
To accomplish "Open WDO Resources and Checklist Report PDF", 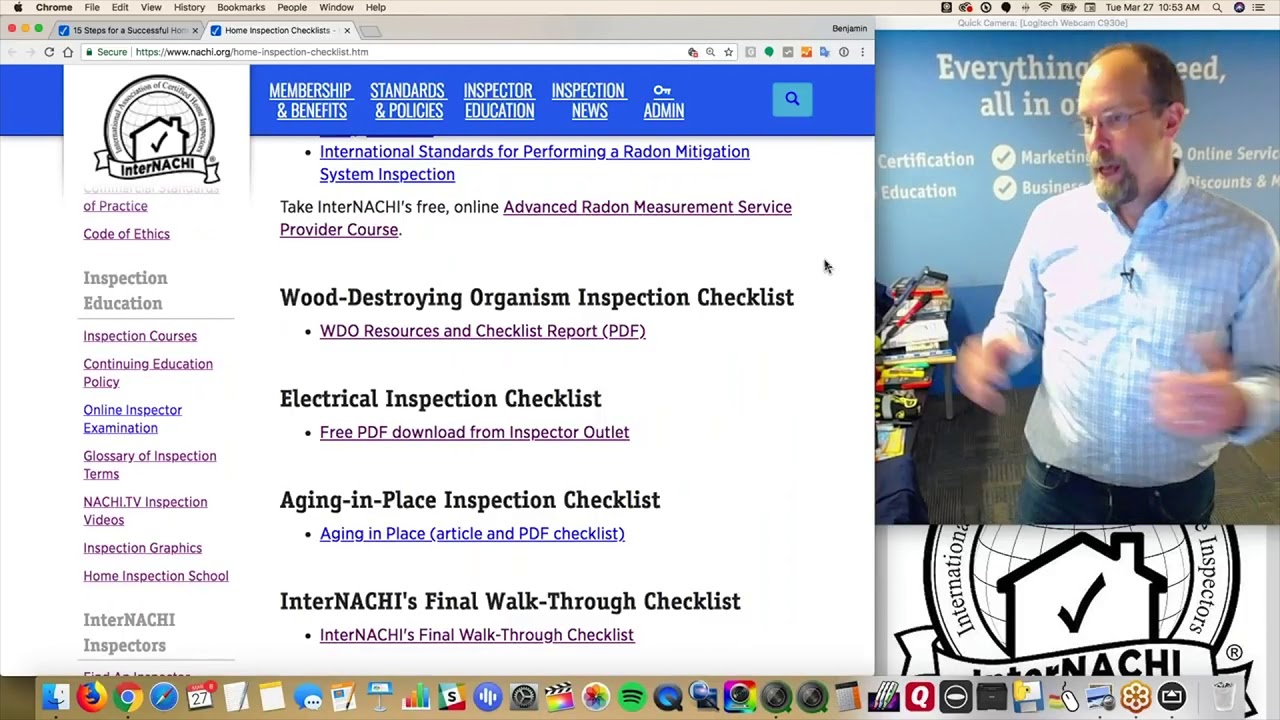I will [x=482, y=331].
